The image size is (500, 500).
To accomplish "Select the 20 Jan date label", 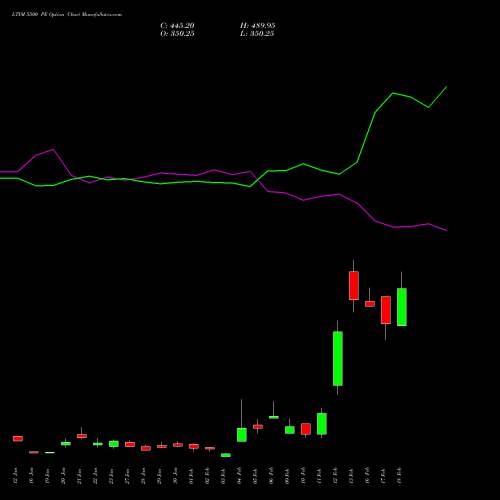I will pos(63,476).
